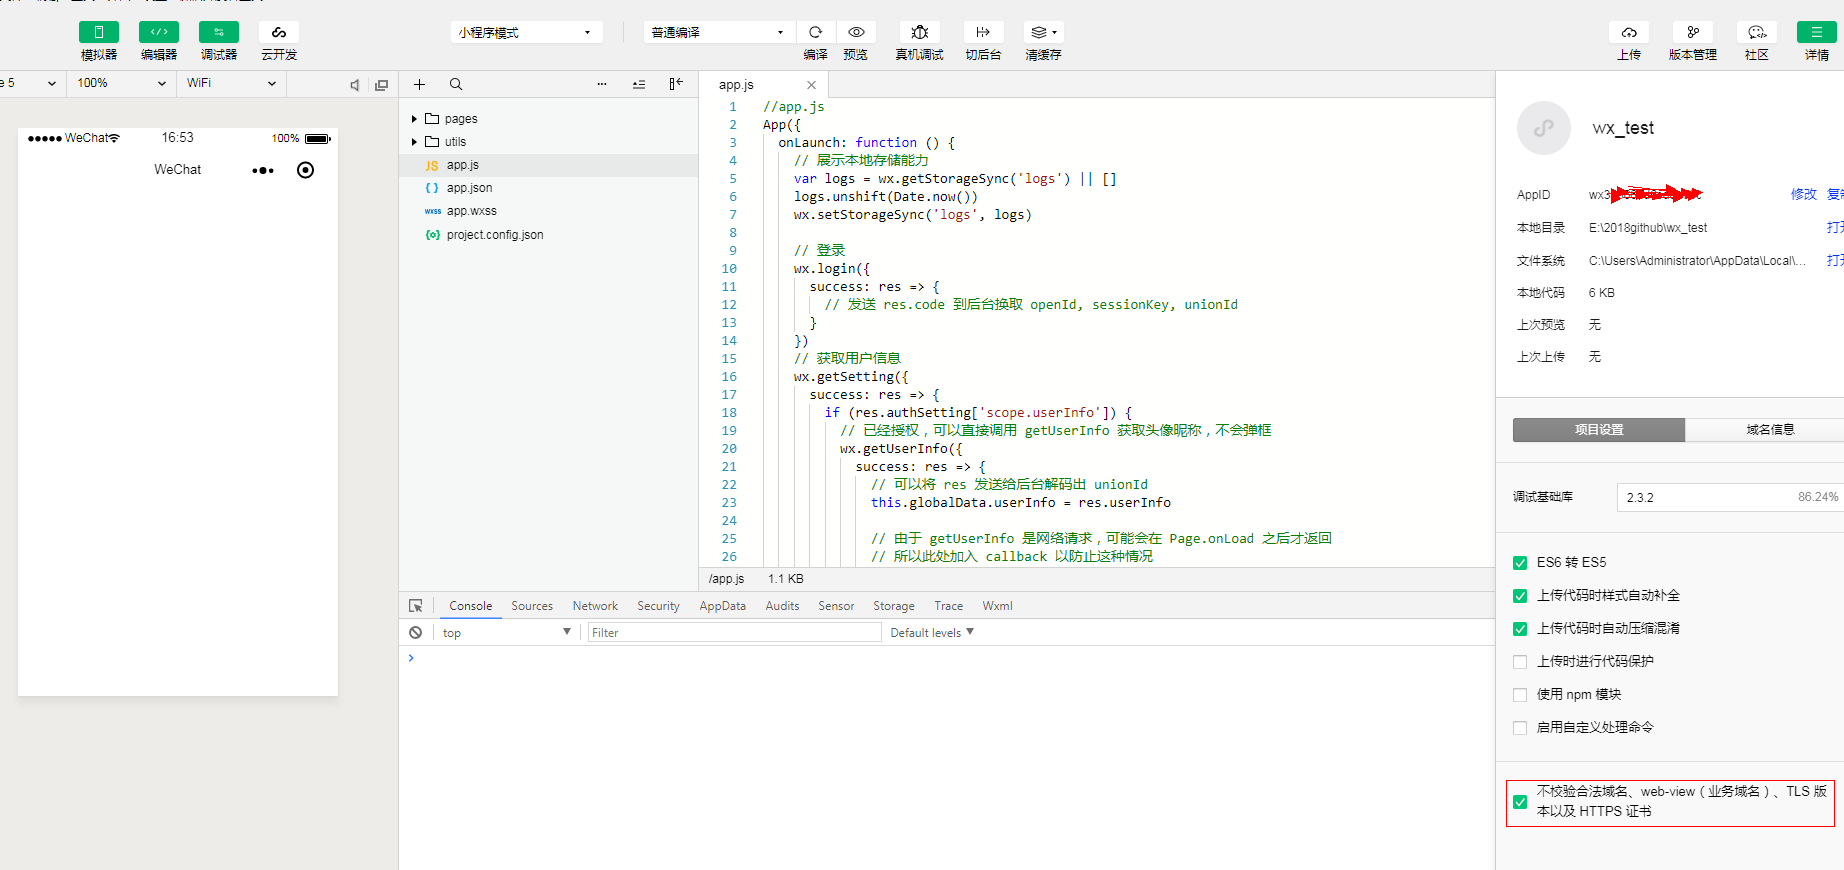The width and height of the screenshot is (1844, 870).
Task: Open version management icon
Action: [x=1693, y=32]
